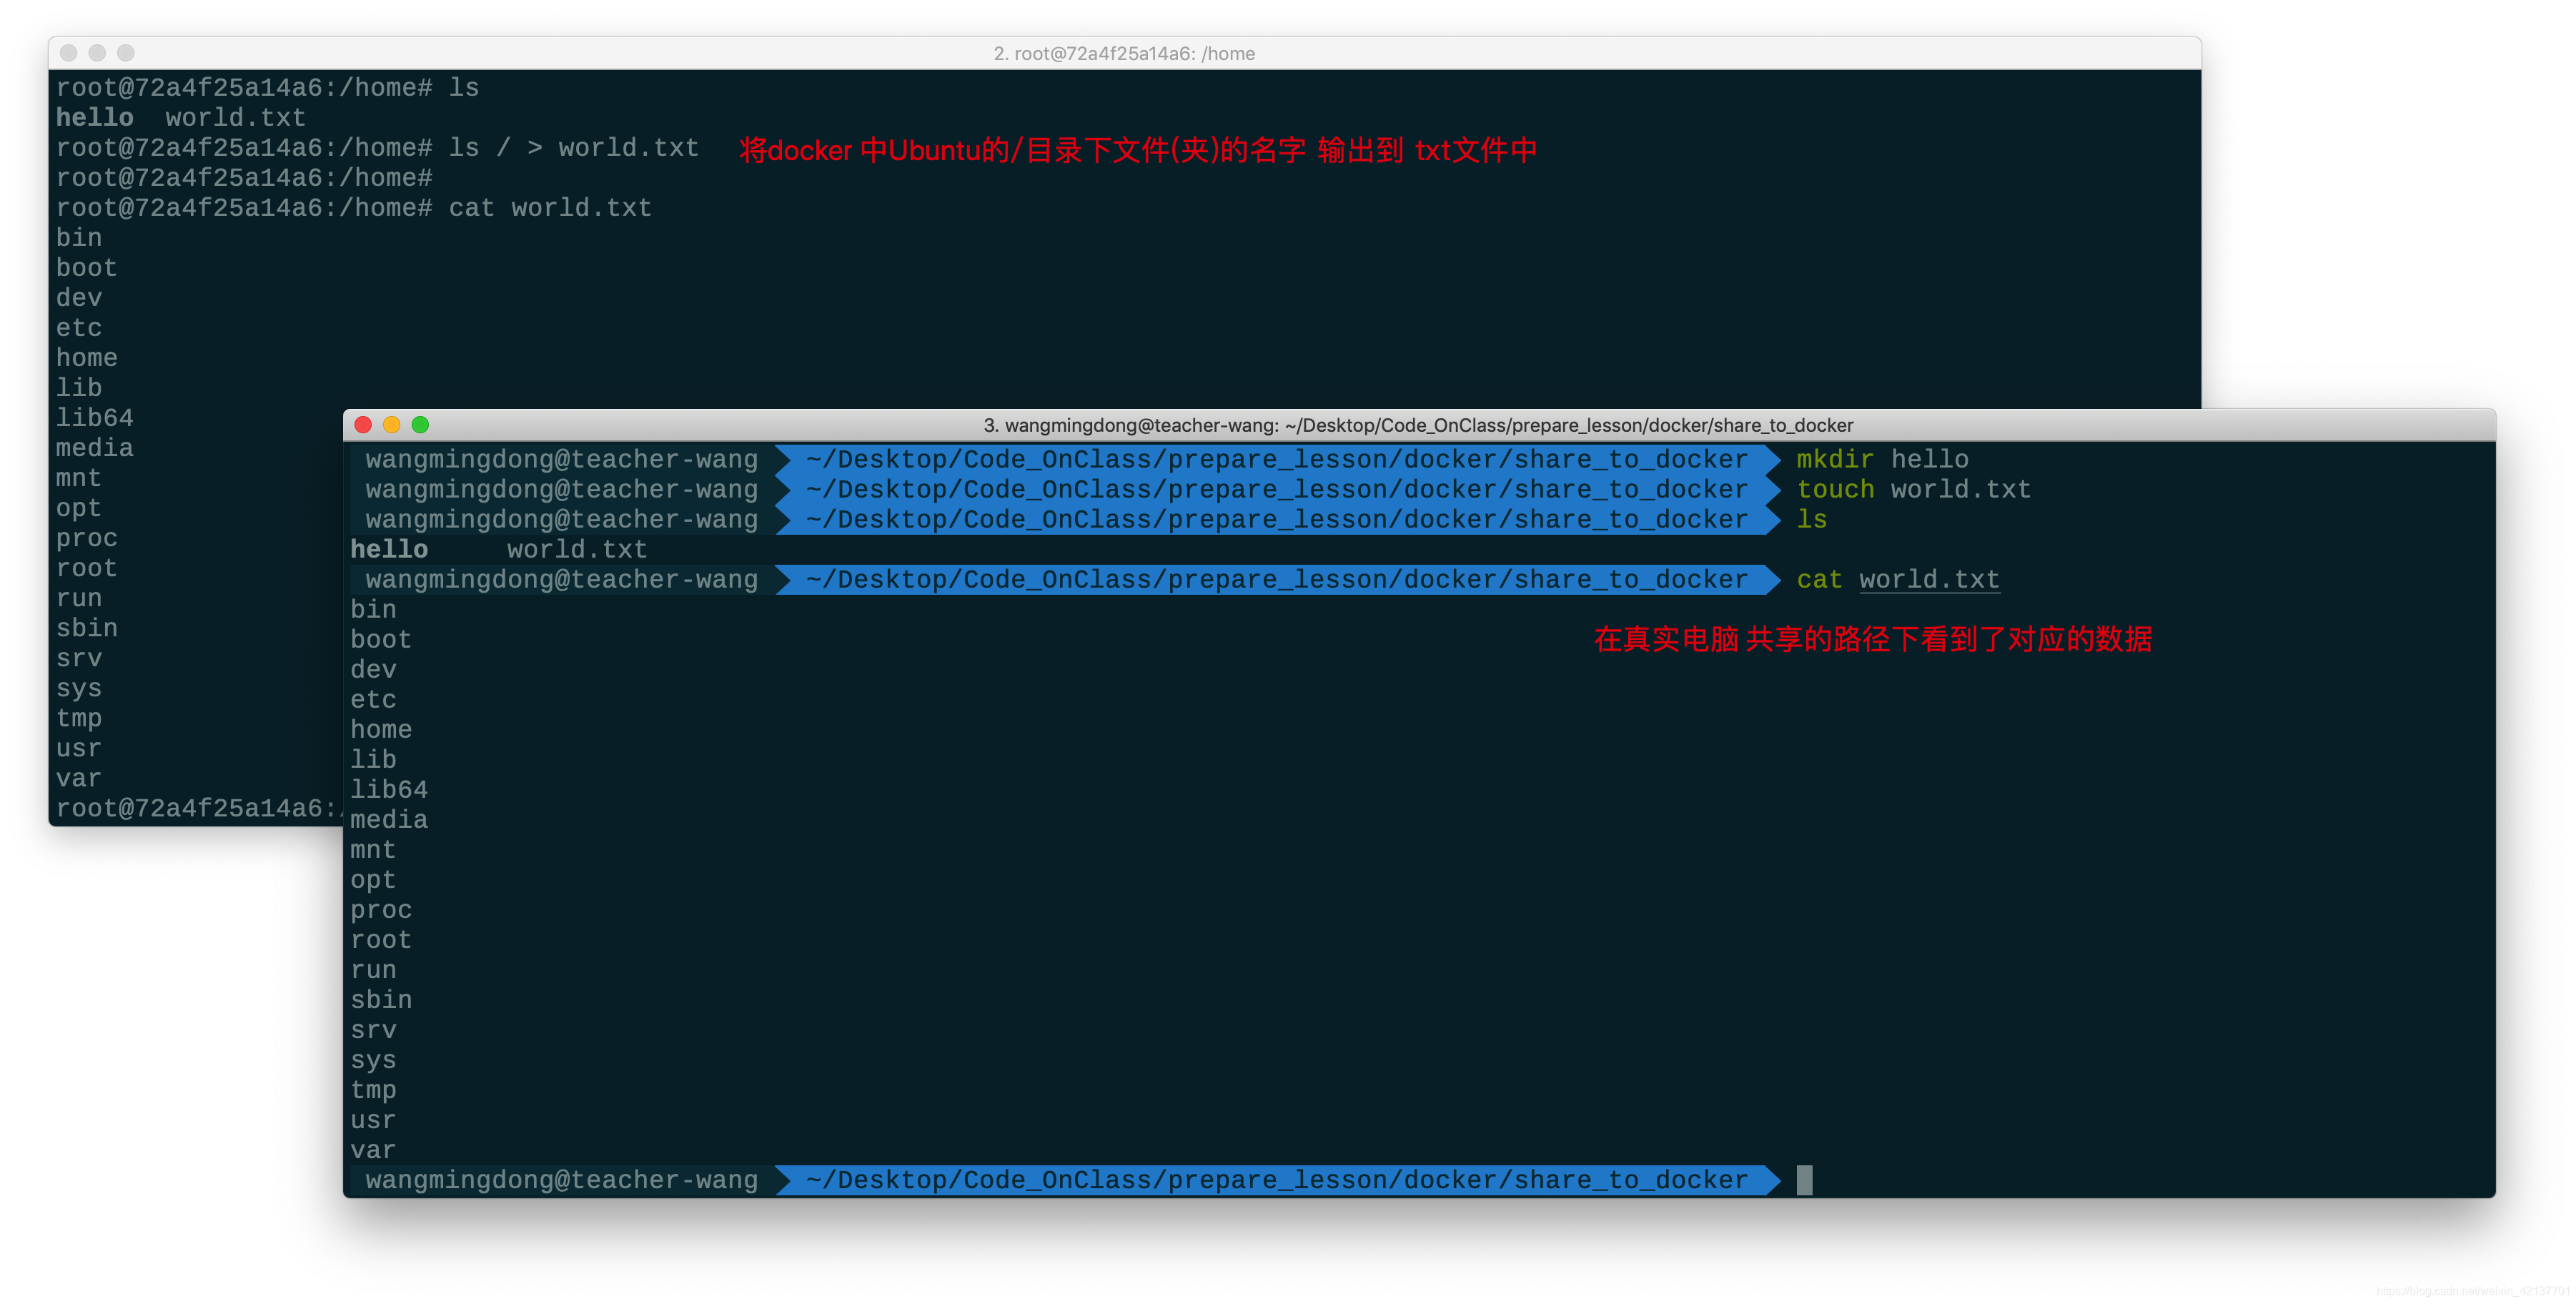Click underlined world.txt after cat command
This screenshot has height=1304, width=2576.
[1929, 580]
